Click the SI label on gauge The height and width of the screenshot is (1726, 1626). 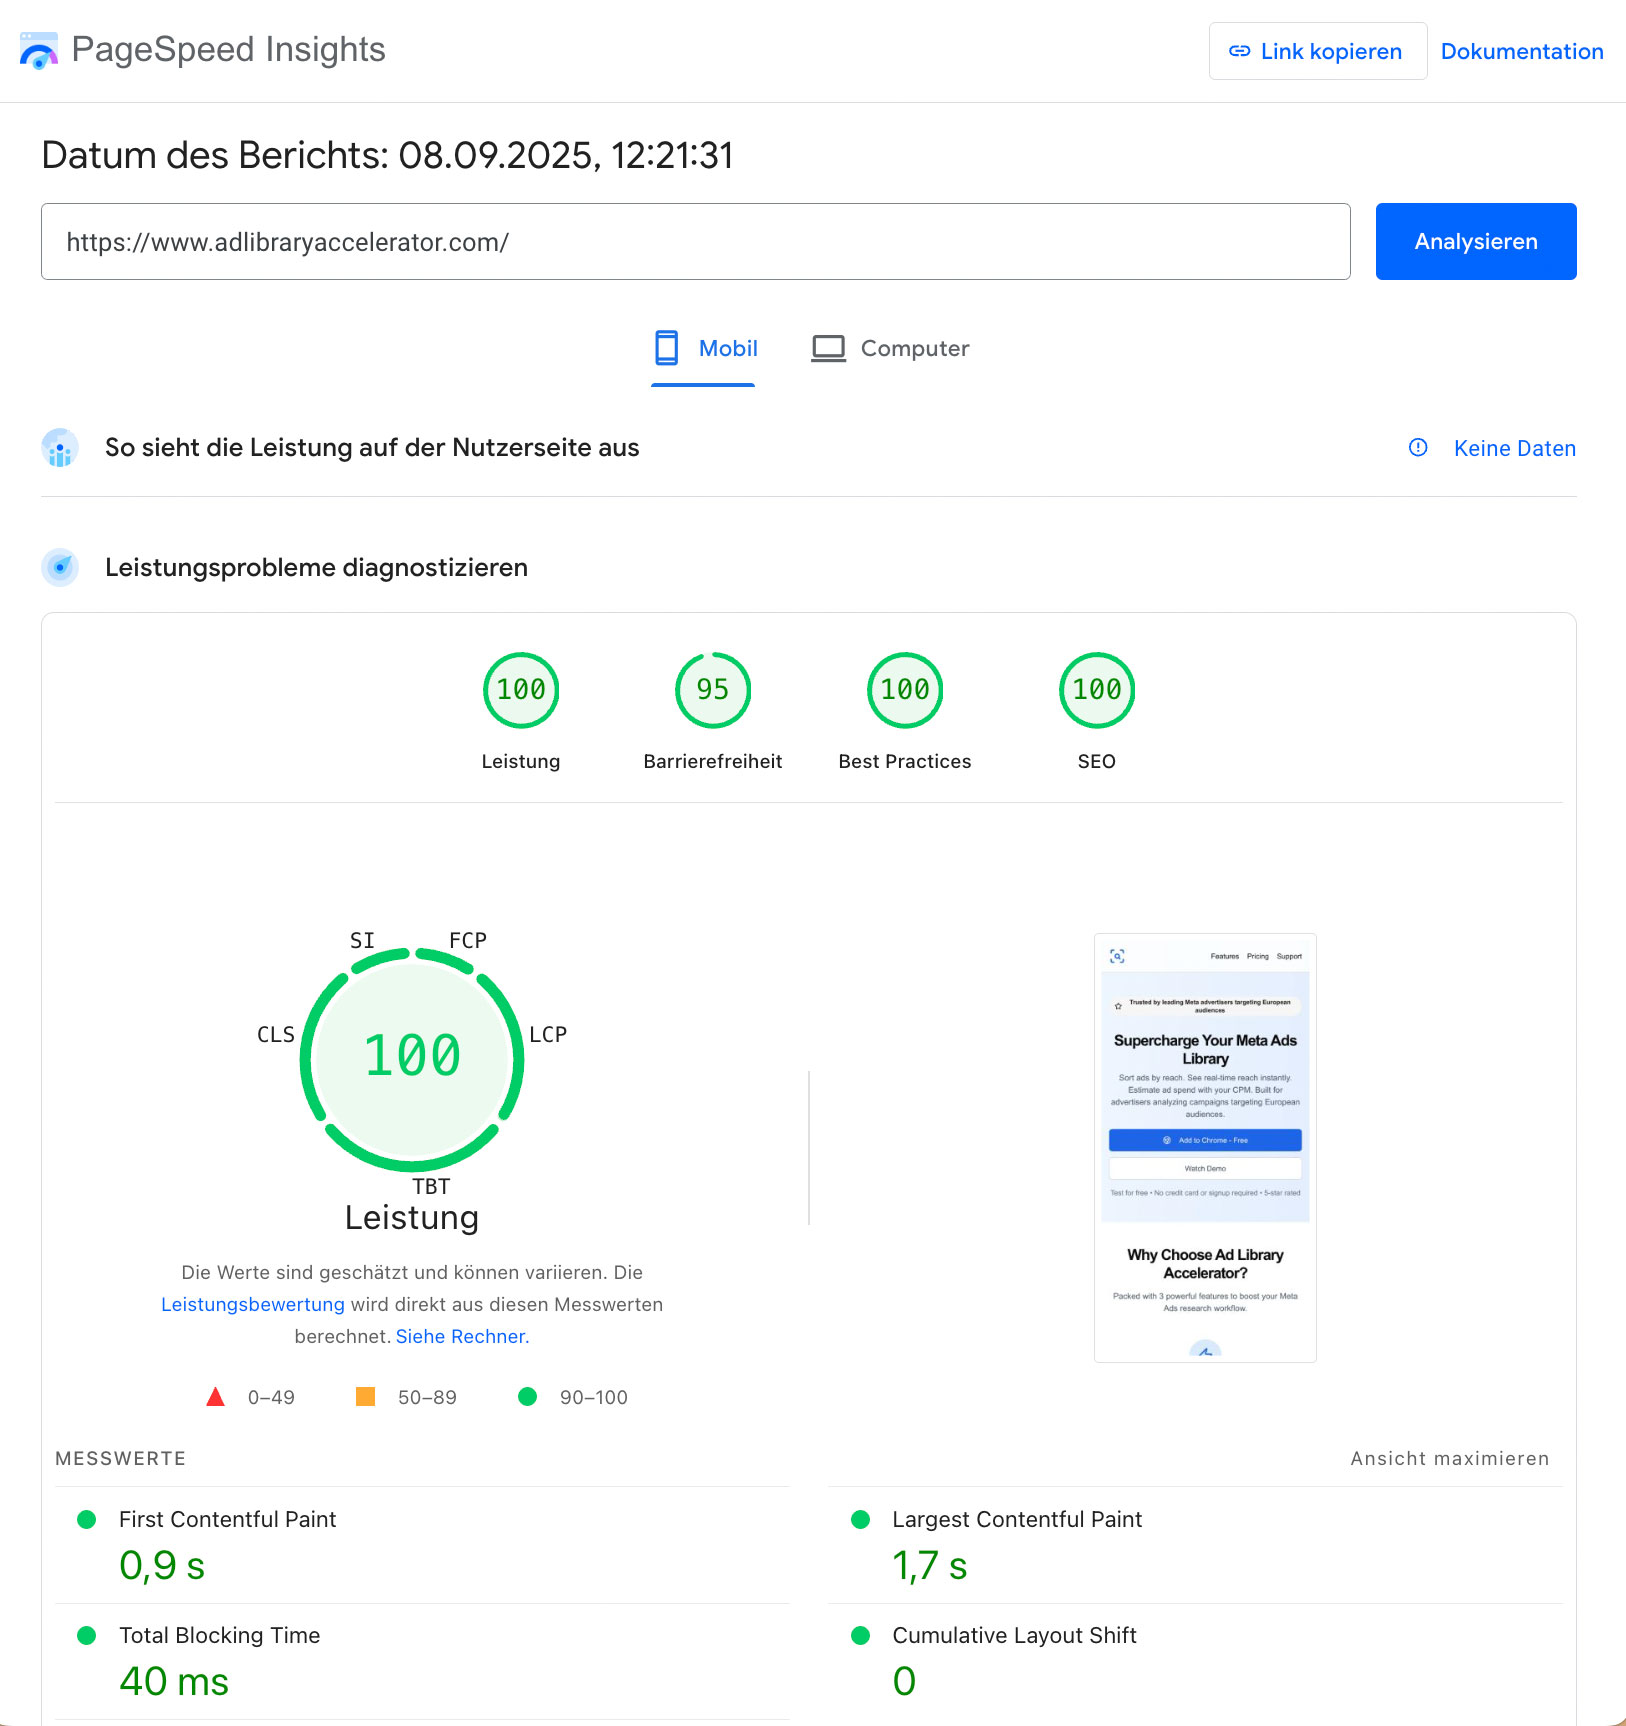tap(362, 940)
